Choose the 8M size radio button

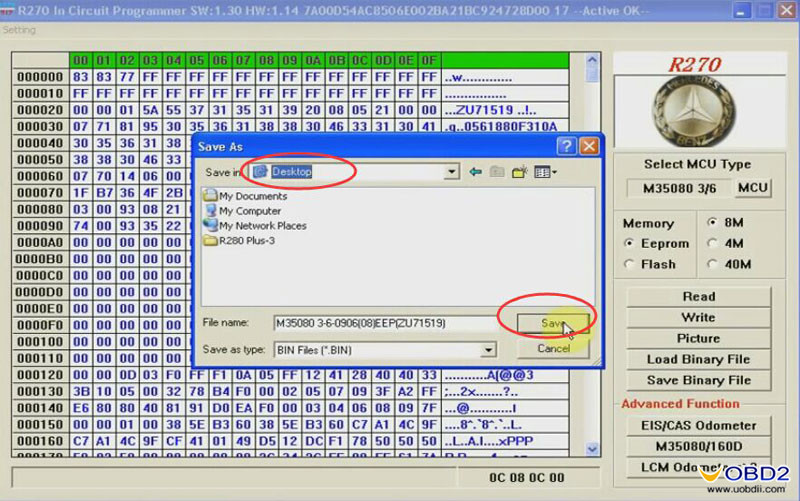[x=726, y=222]
